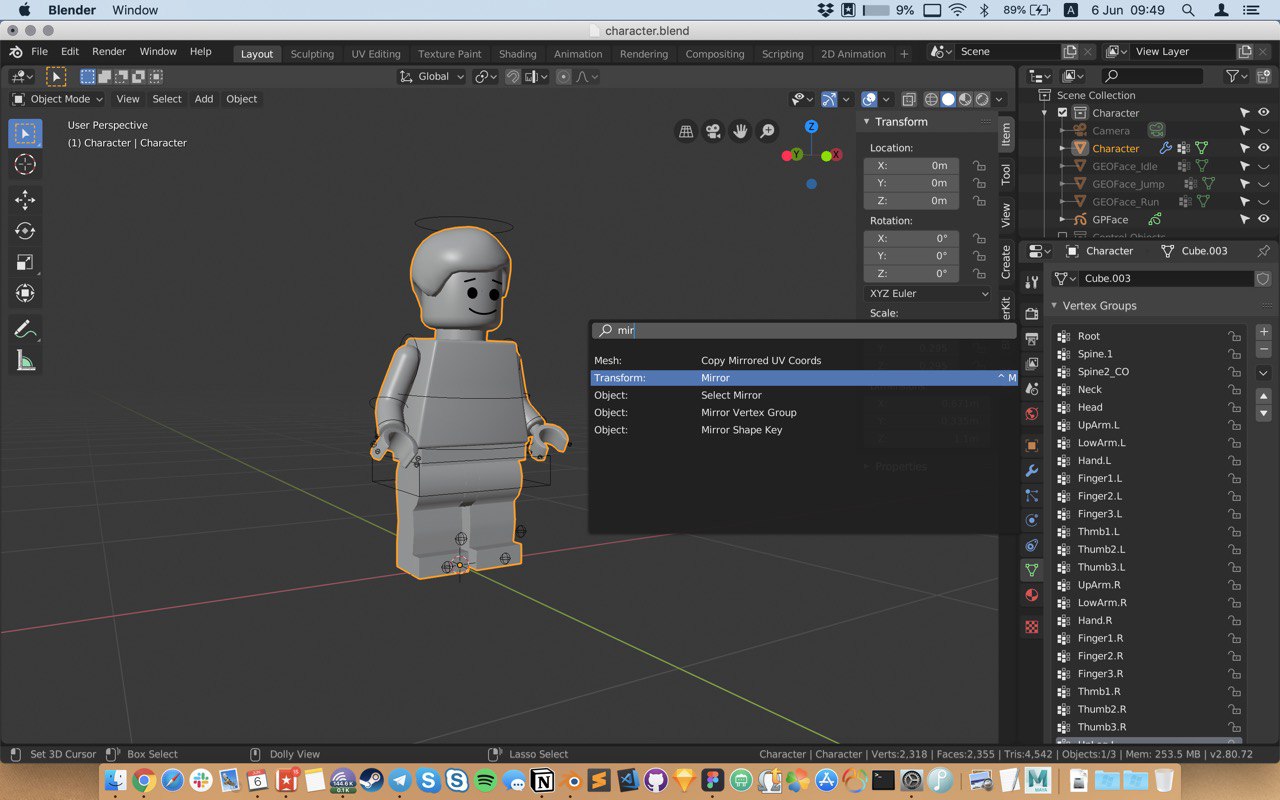Open the Active Tool properties tab

pyautogui.click(x=1032, y=283)
